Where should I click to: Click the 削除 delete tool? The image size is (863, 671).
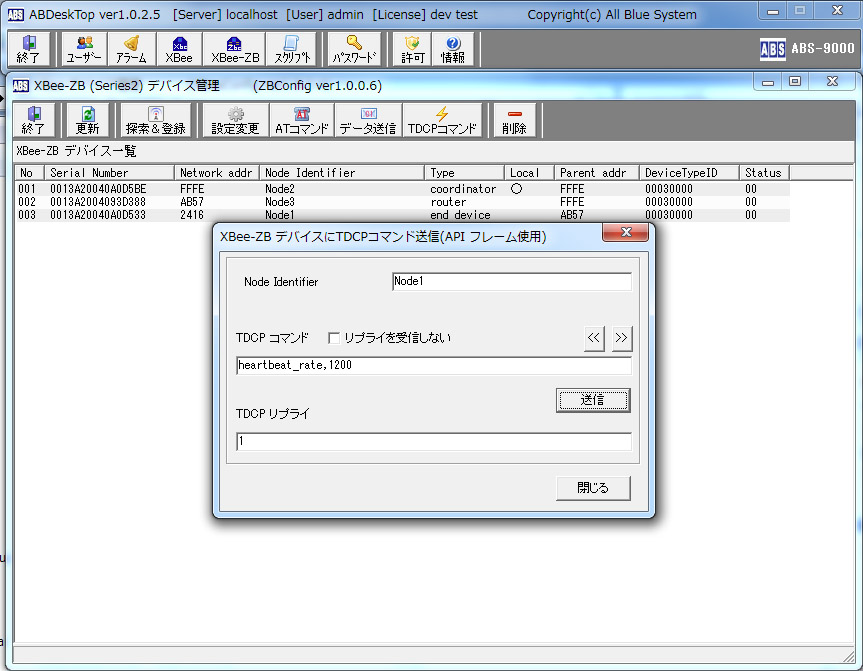click(514, 120)
